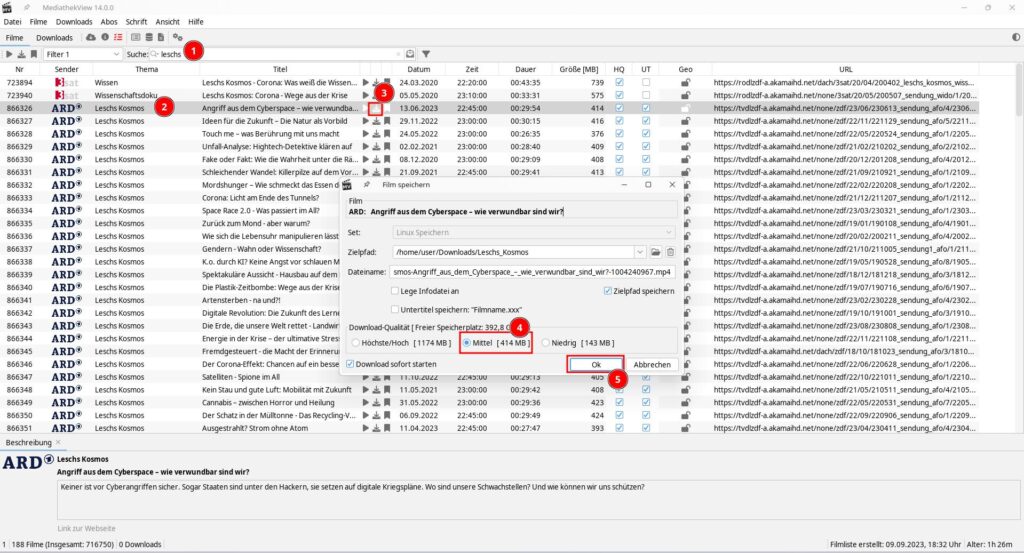Click the description text starting 'Keiner ist vor Cyberangriffen'
The image size is (1024, 553).
click(353, 487)
